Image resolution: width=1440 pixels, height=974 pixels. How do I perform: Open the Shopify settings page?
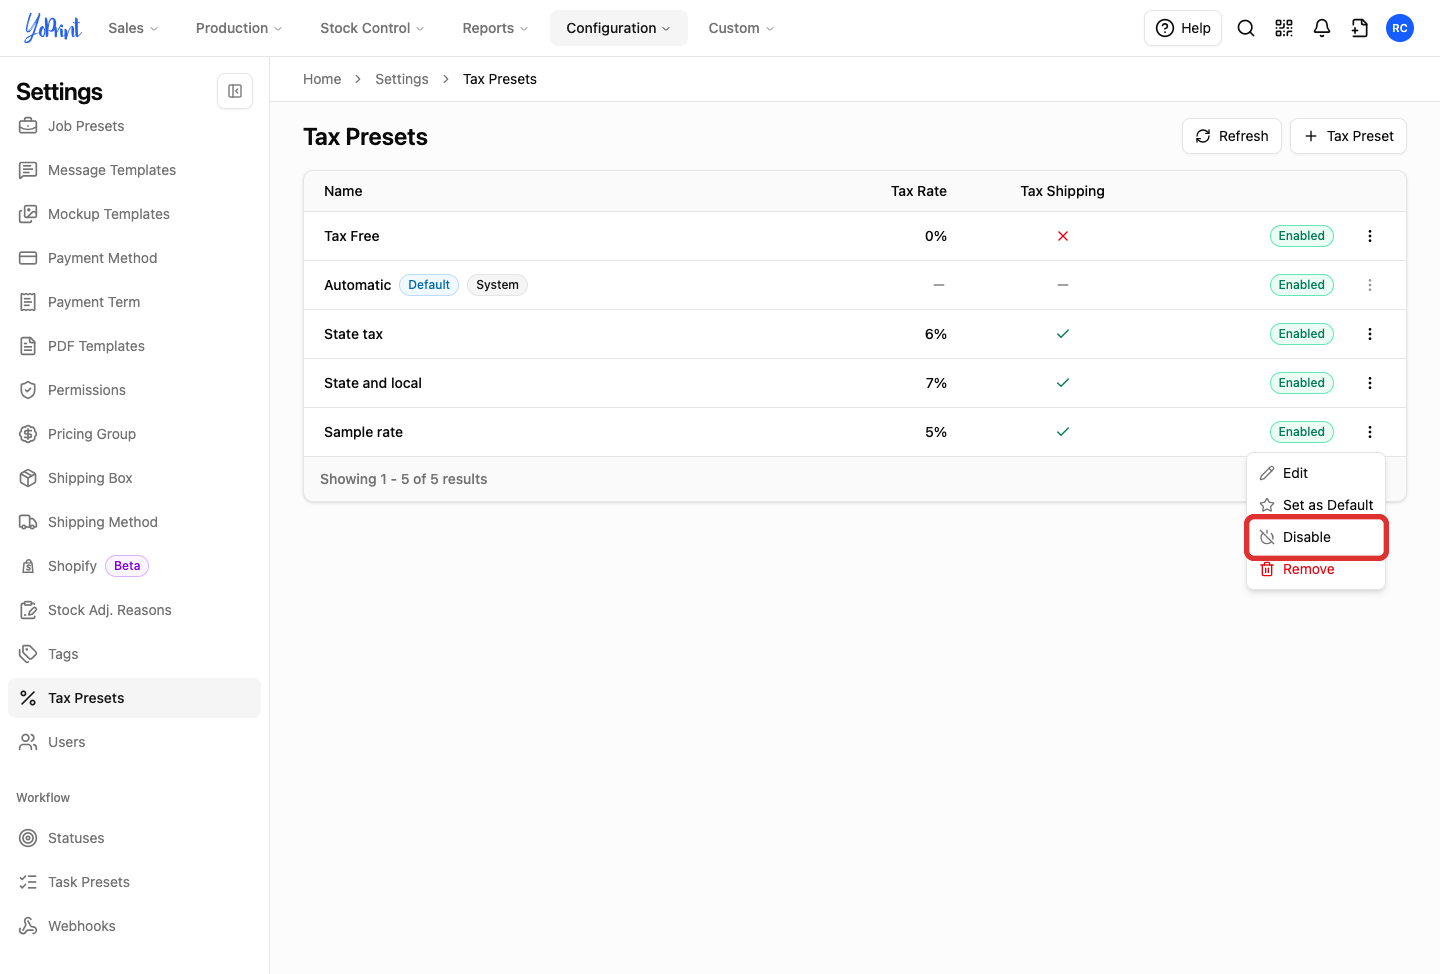click(134, 566)
